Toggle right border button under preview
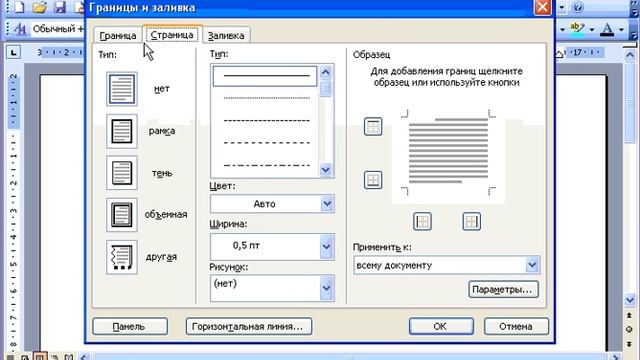This screenshot has height=360, width=640. [x=471, y=222]
